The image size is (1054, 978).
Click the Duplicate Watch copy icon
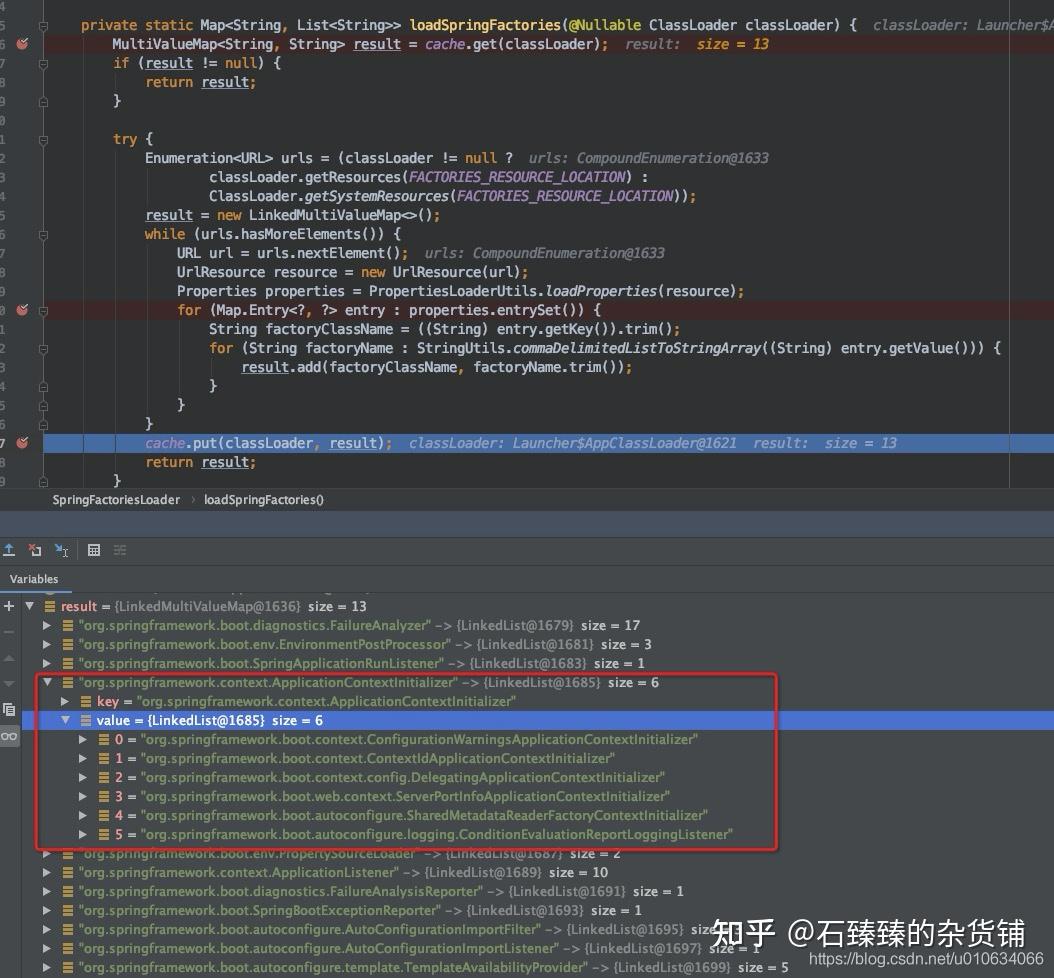(9, 709)
